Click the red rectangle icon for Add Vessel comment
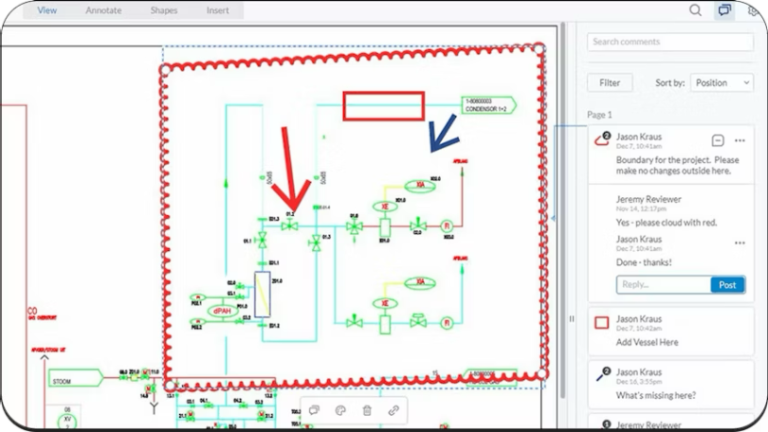 tap(602, 323)
